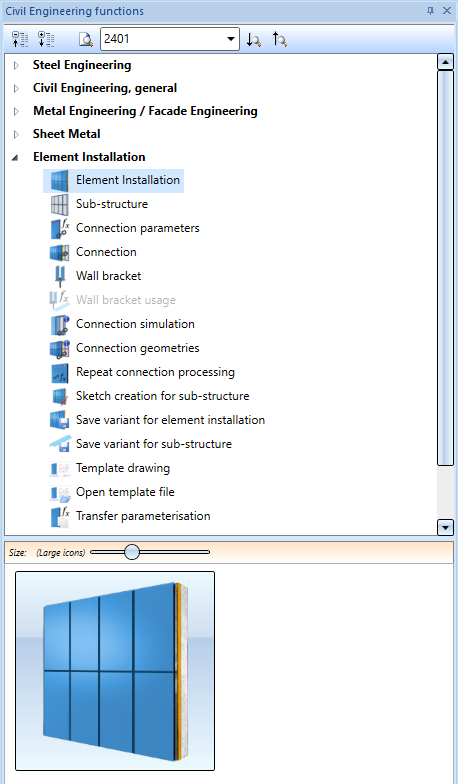Close the Civil Engineering functions panel
The image size is (458, 784).
click(447, 10)
